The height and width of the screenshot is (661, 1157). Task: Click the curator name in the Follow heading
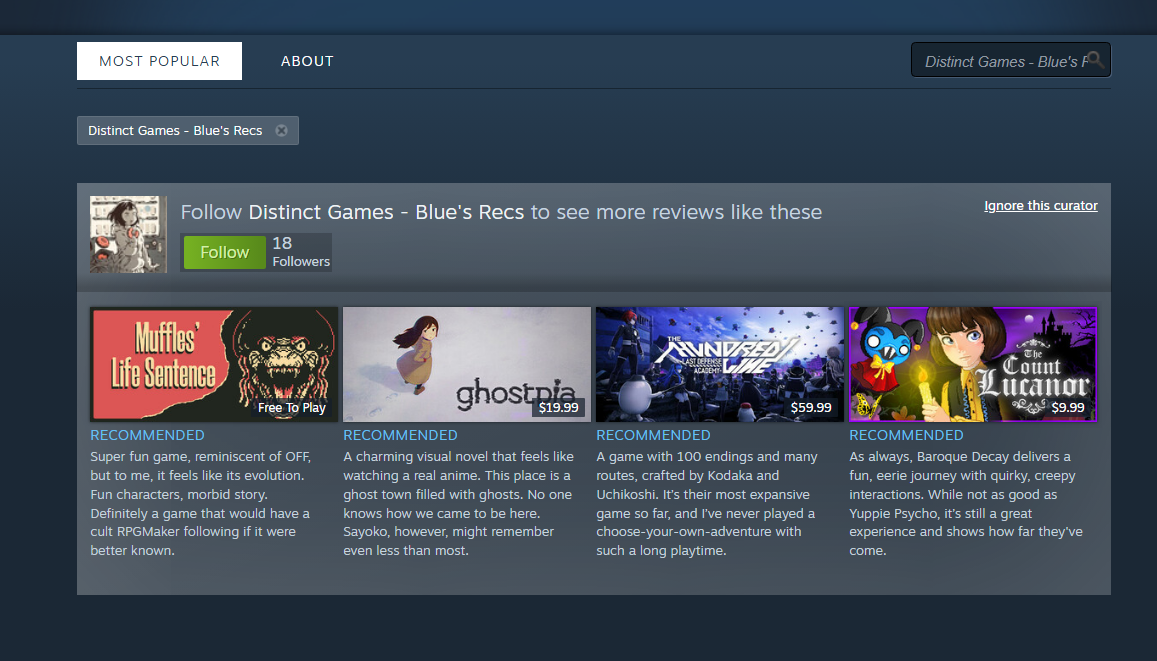click(386, 212)
